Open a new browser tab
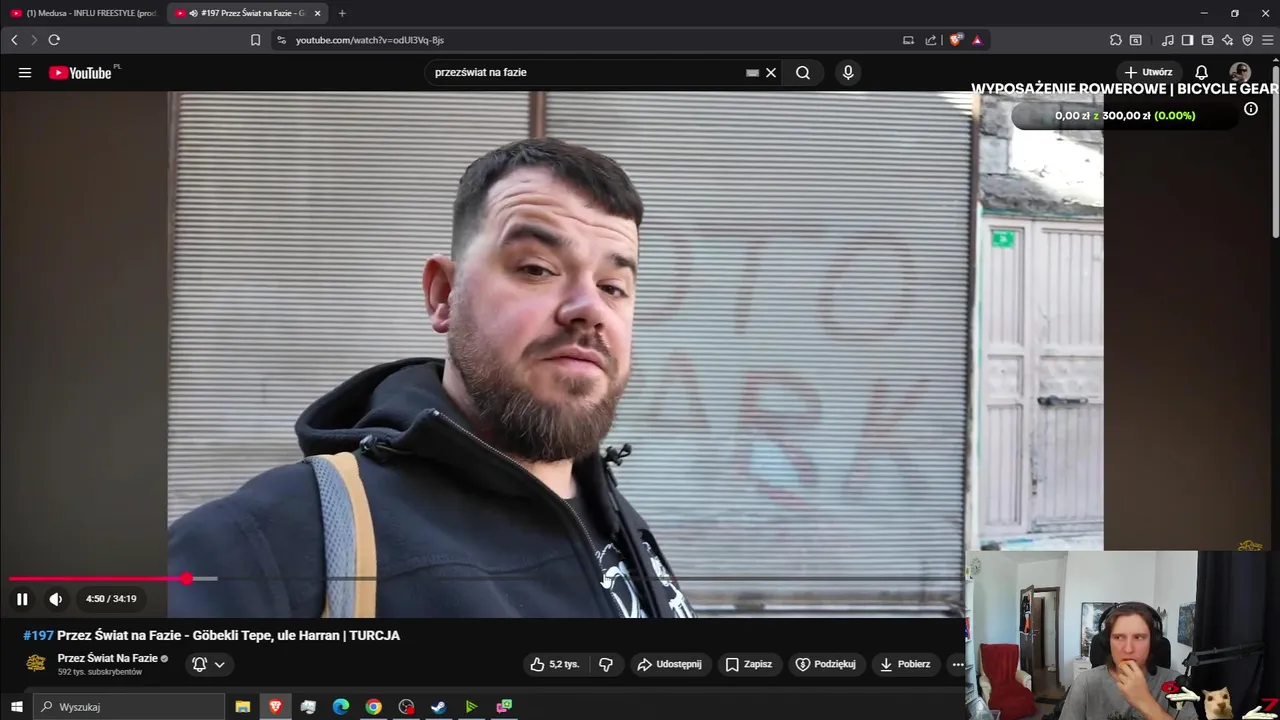The image size is (1280, 720). tap(342, 13)
